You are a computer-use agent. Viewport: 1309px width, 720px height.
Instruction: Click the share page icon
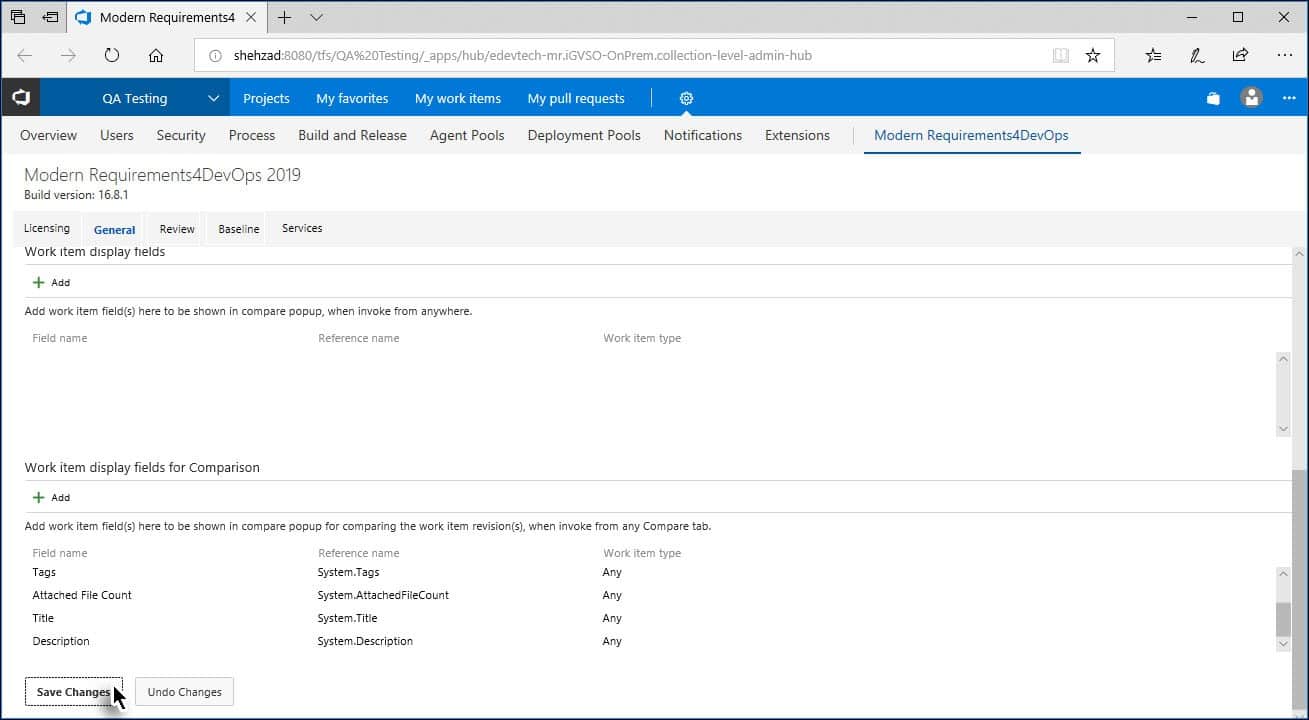coord(1240,55)
